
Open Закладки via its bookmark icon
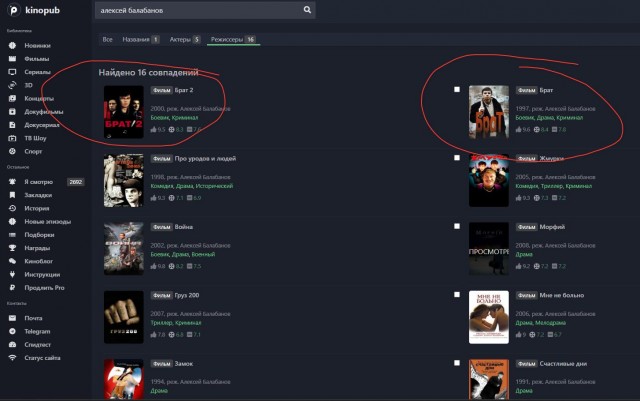click(x=12, y=195)
